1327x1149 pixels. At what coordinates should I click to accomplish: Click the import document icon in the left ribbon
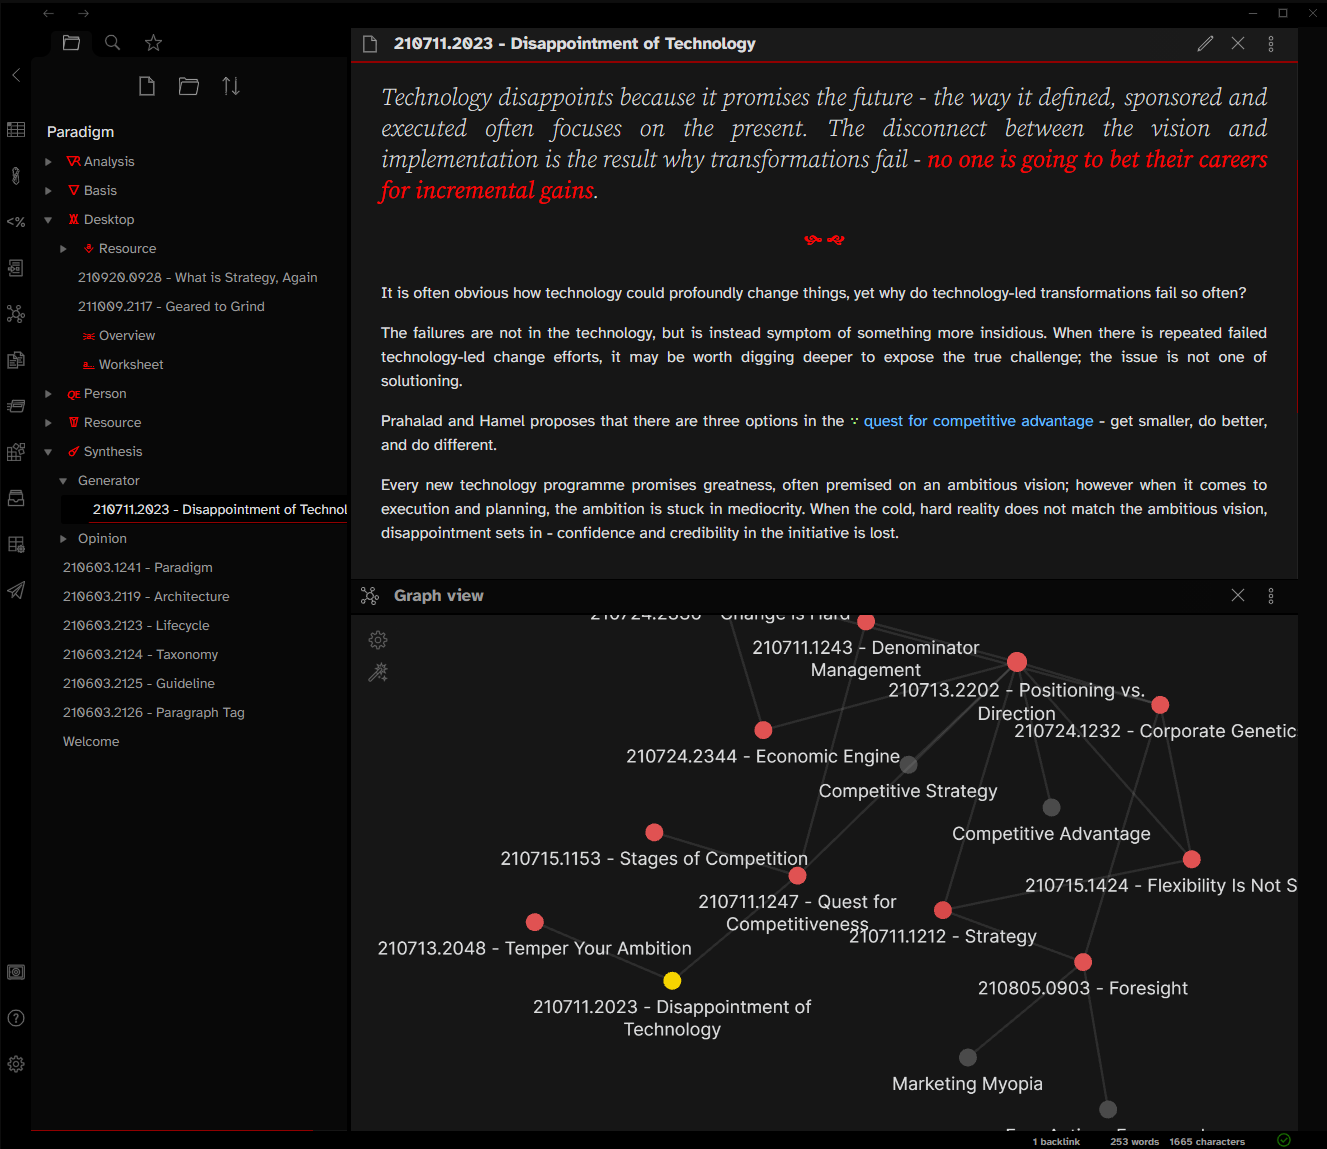(16, 268)
